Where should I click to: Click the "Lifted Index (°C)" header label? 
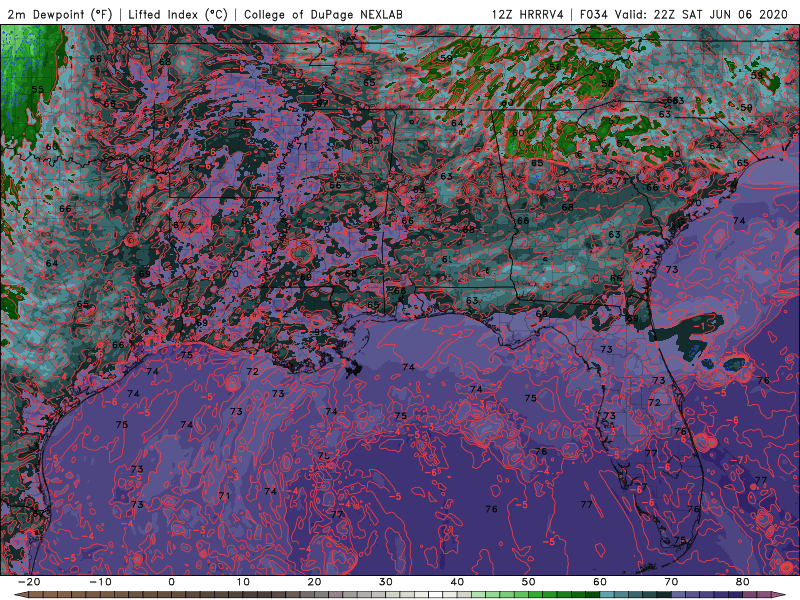pyautogui.click(x=178, y=14)
